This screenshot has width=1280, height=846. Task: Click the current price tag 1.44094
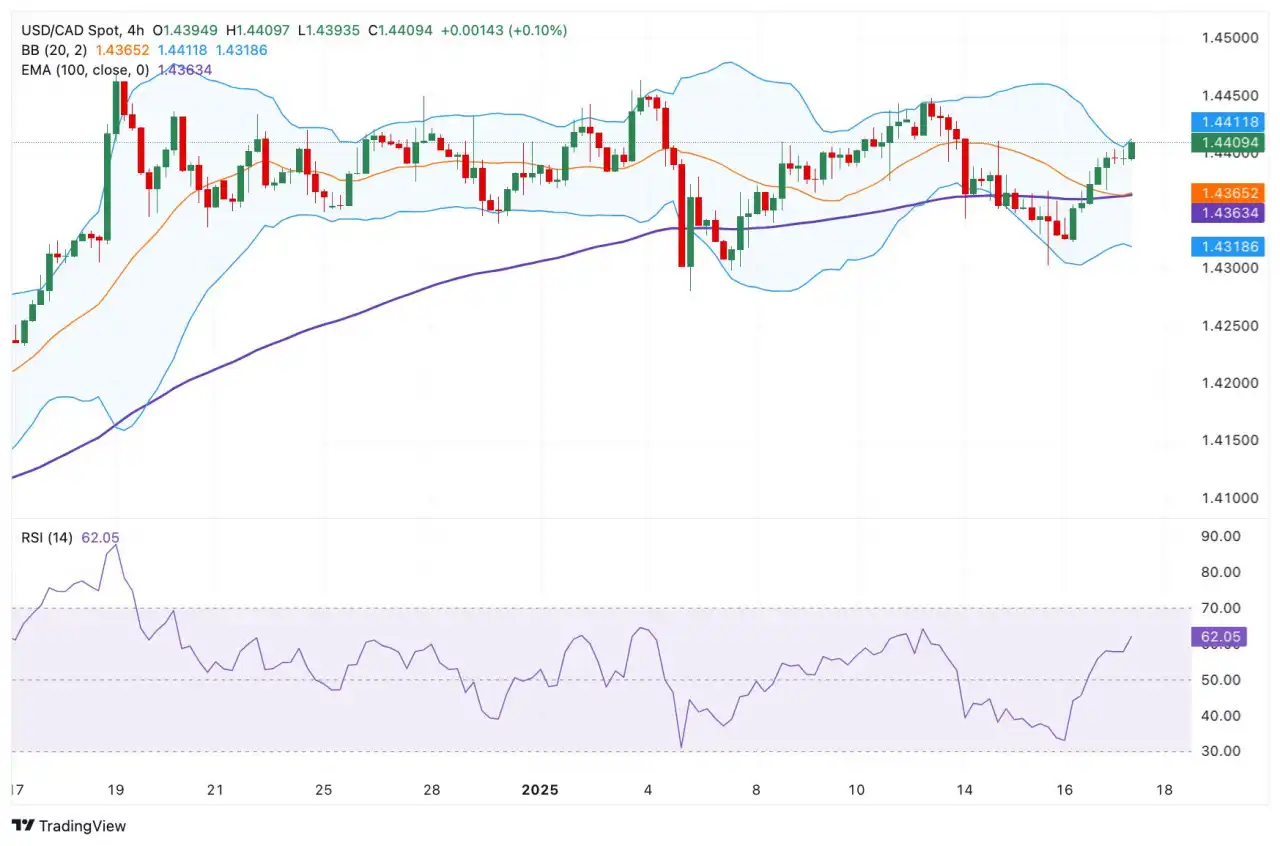(x=1228, y=143)
